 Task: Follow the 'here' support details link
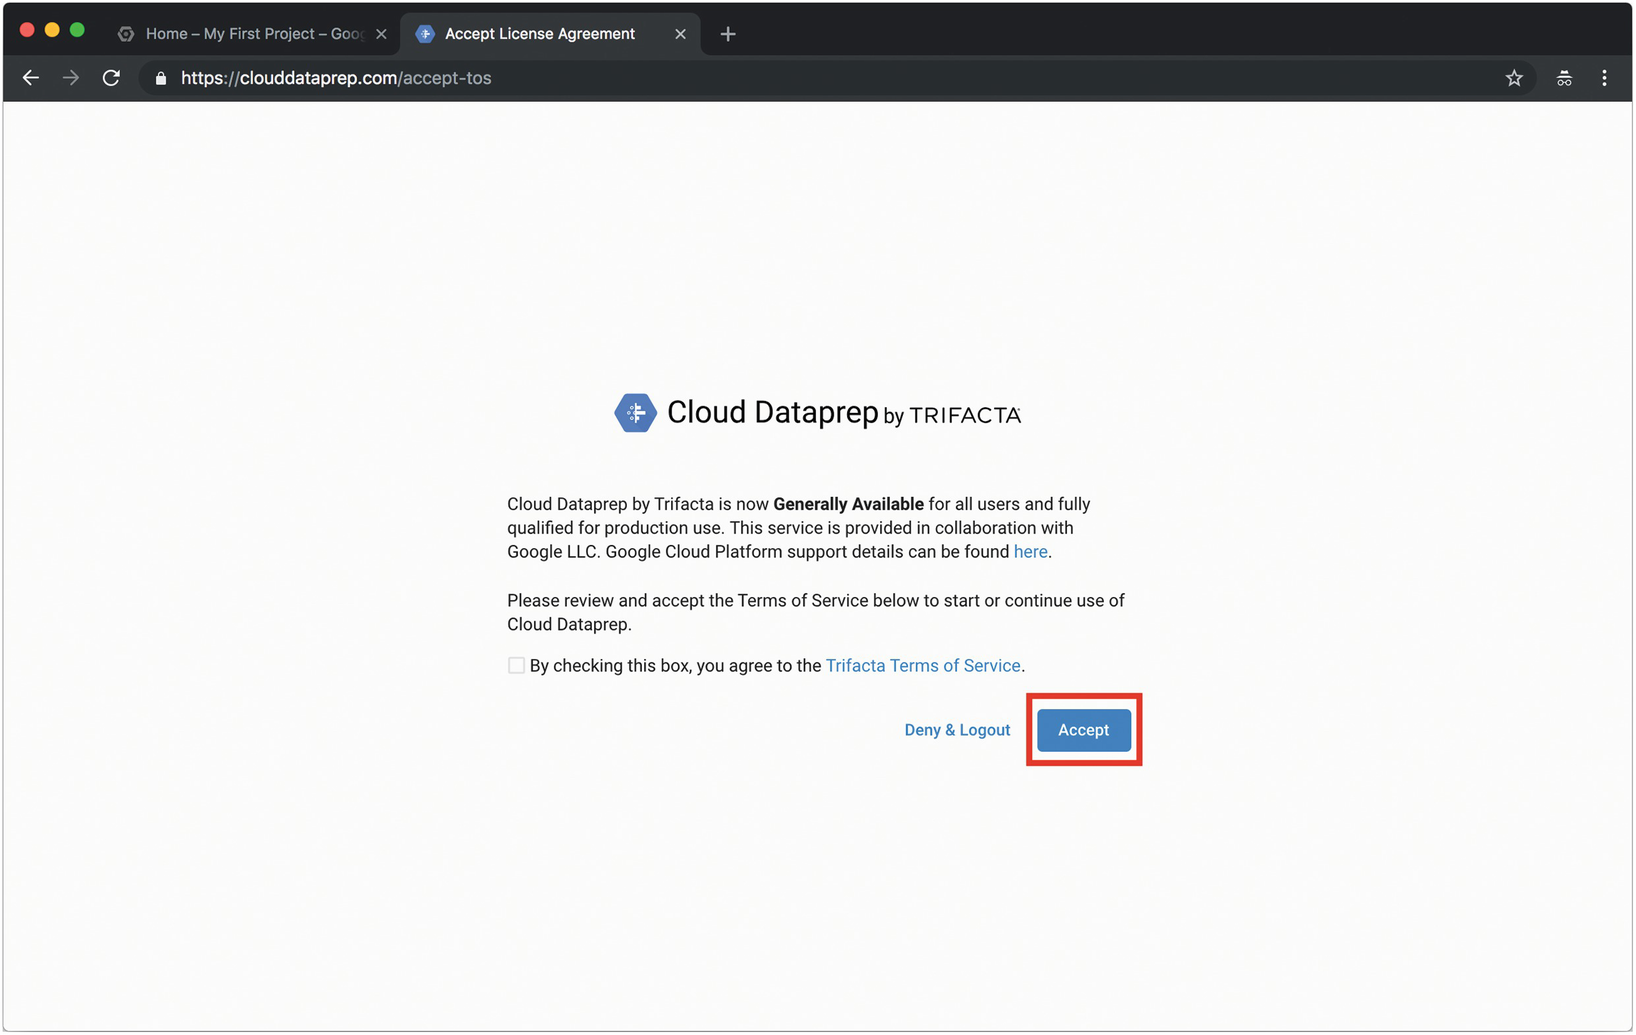pos(1030,552)
